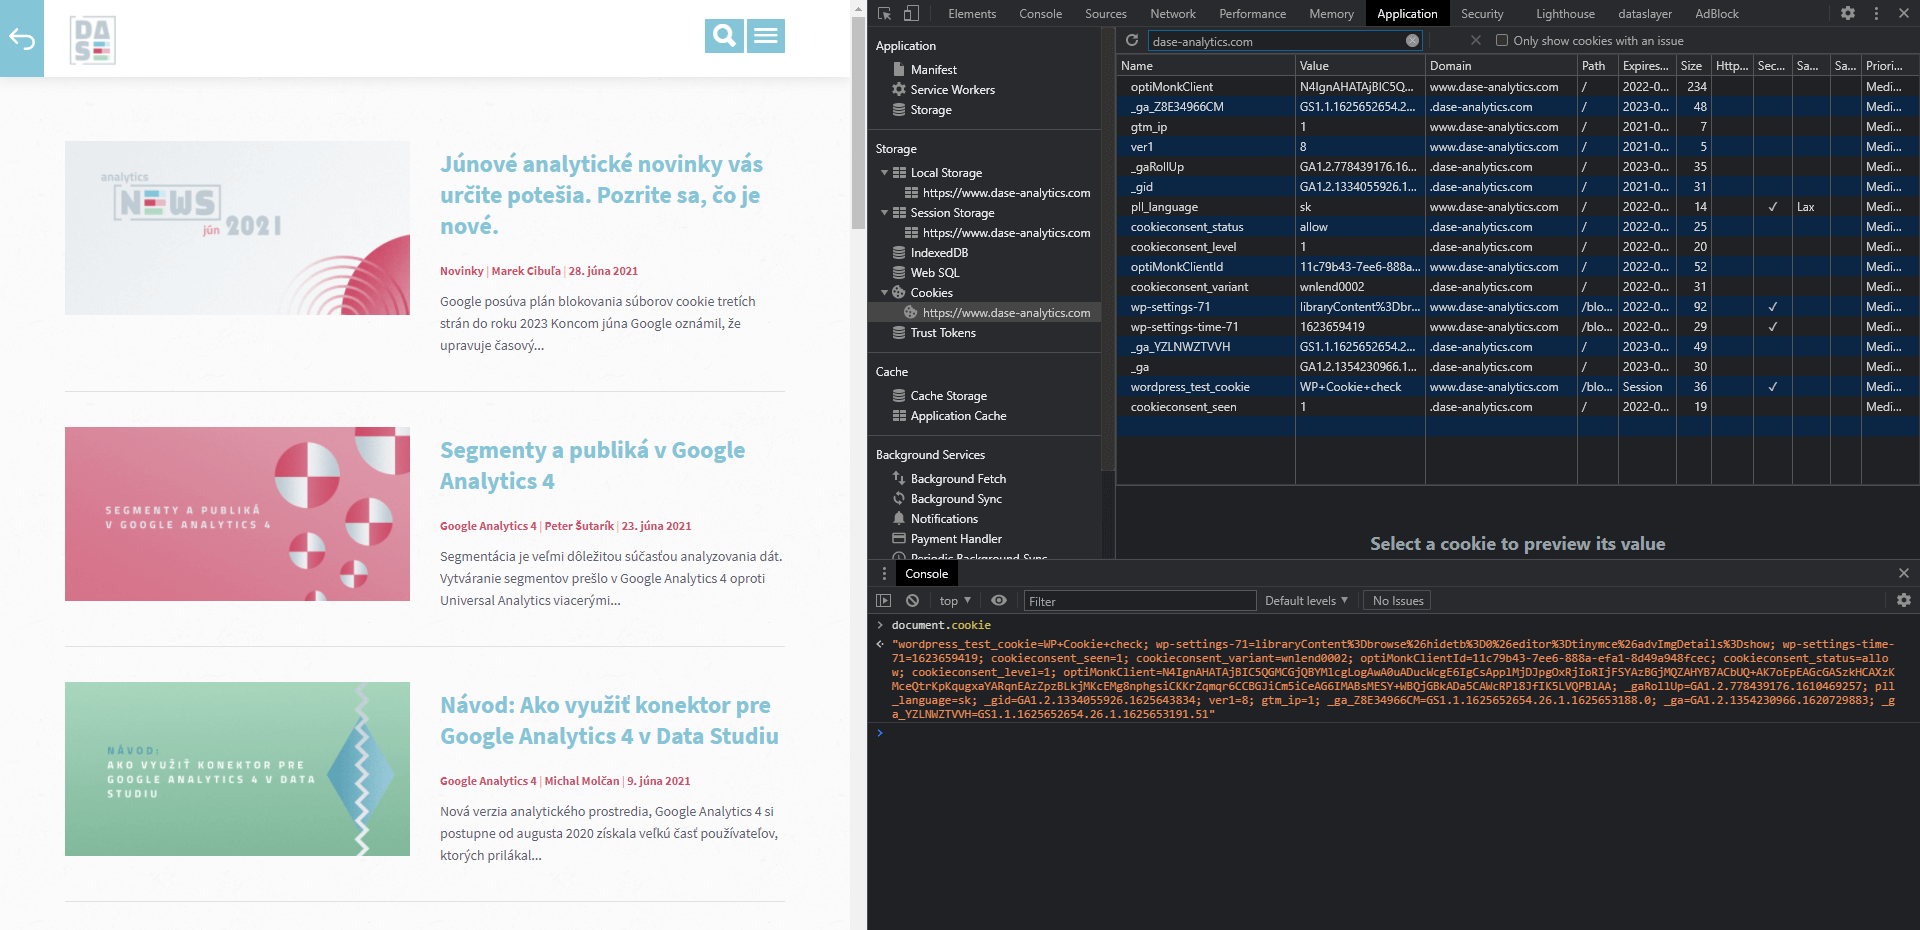This screenshot has height=930, width=1920.
Task: Switch to the Performance tab
Action: click(1252, 13)
